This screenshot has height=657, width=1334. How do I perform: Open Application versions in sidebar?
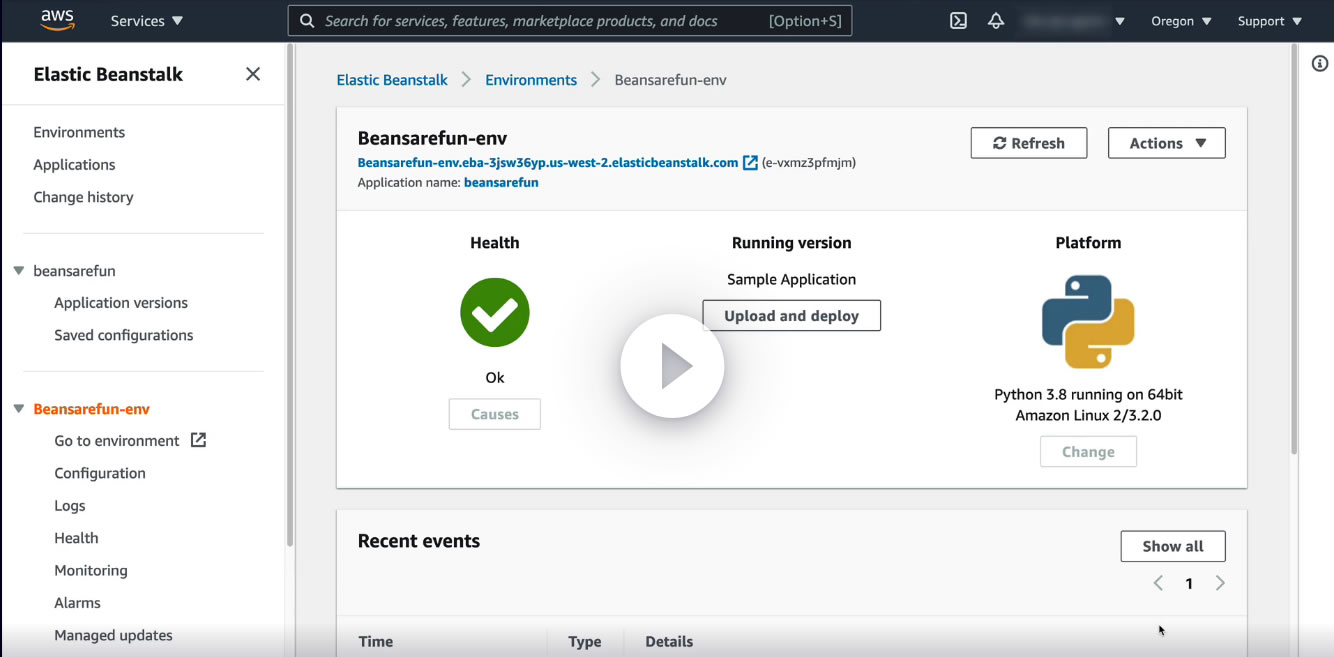(121, 303)
